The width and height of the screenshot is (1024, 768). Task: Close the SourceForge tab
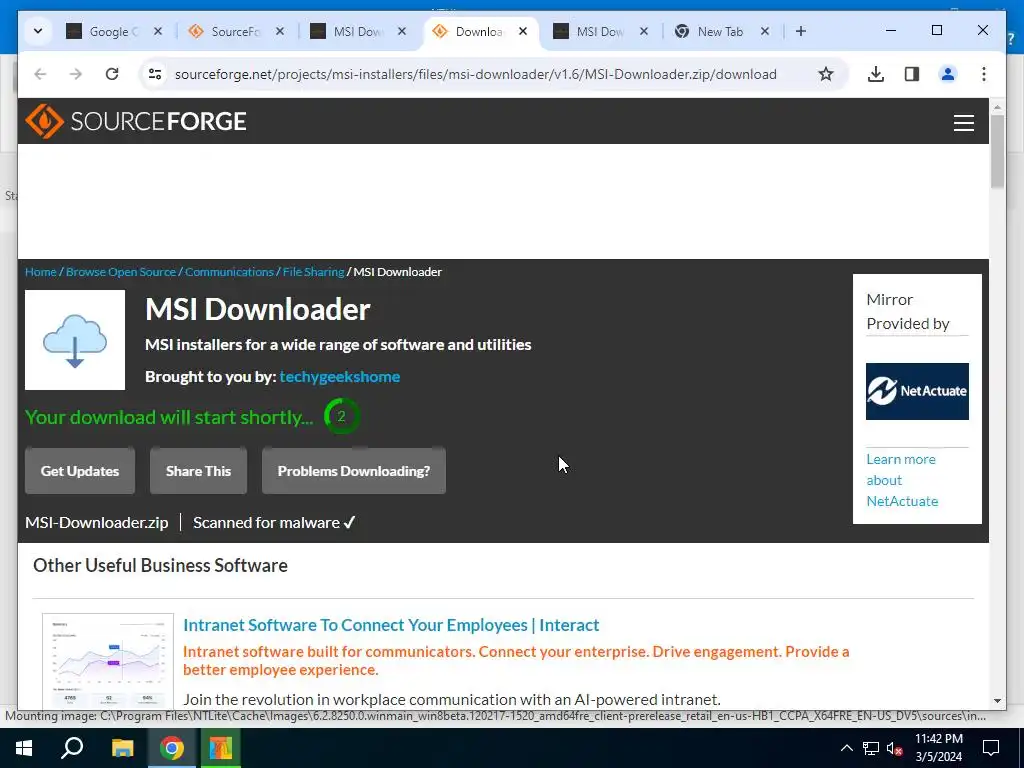click(280, 31)
